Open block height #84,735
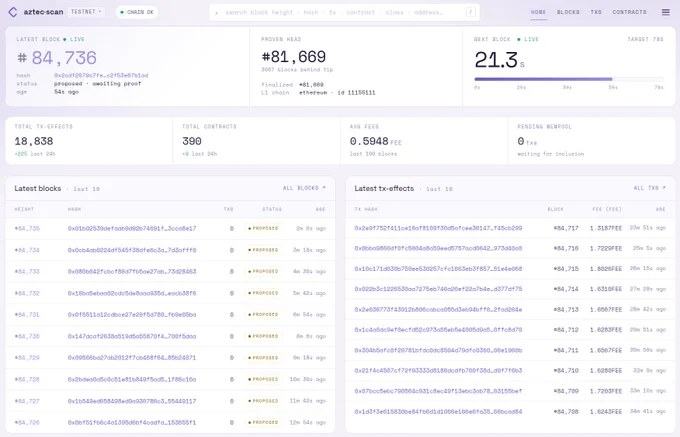The width and height of the screenshot is (680, 437). (27, 228)
